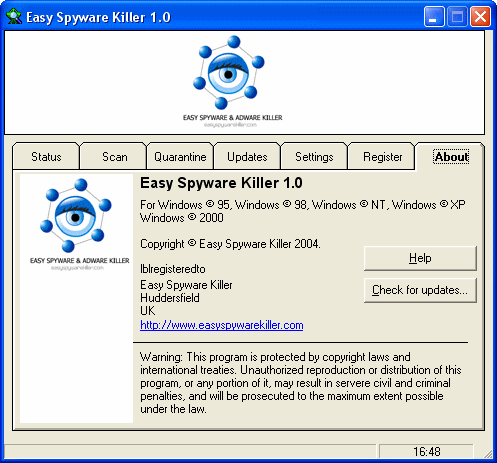The width and height of the screenshot is (497, 463).
Task: Click the Help button
Action: point(420,258)
